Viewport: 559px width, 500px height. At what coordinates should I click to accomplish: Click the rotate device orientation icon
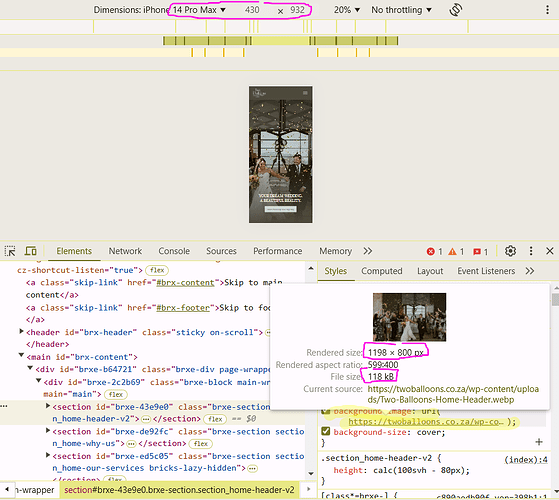[x=456, y=10]
